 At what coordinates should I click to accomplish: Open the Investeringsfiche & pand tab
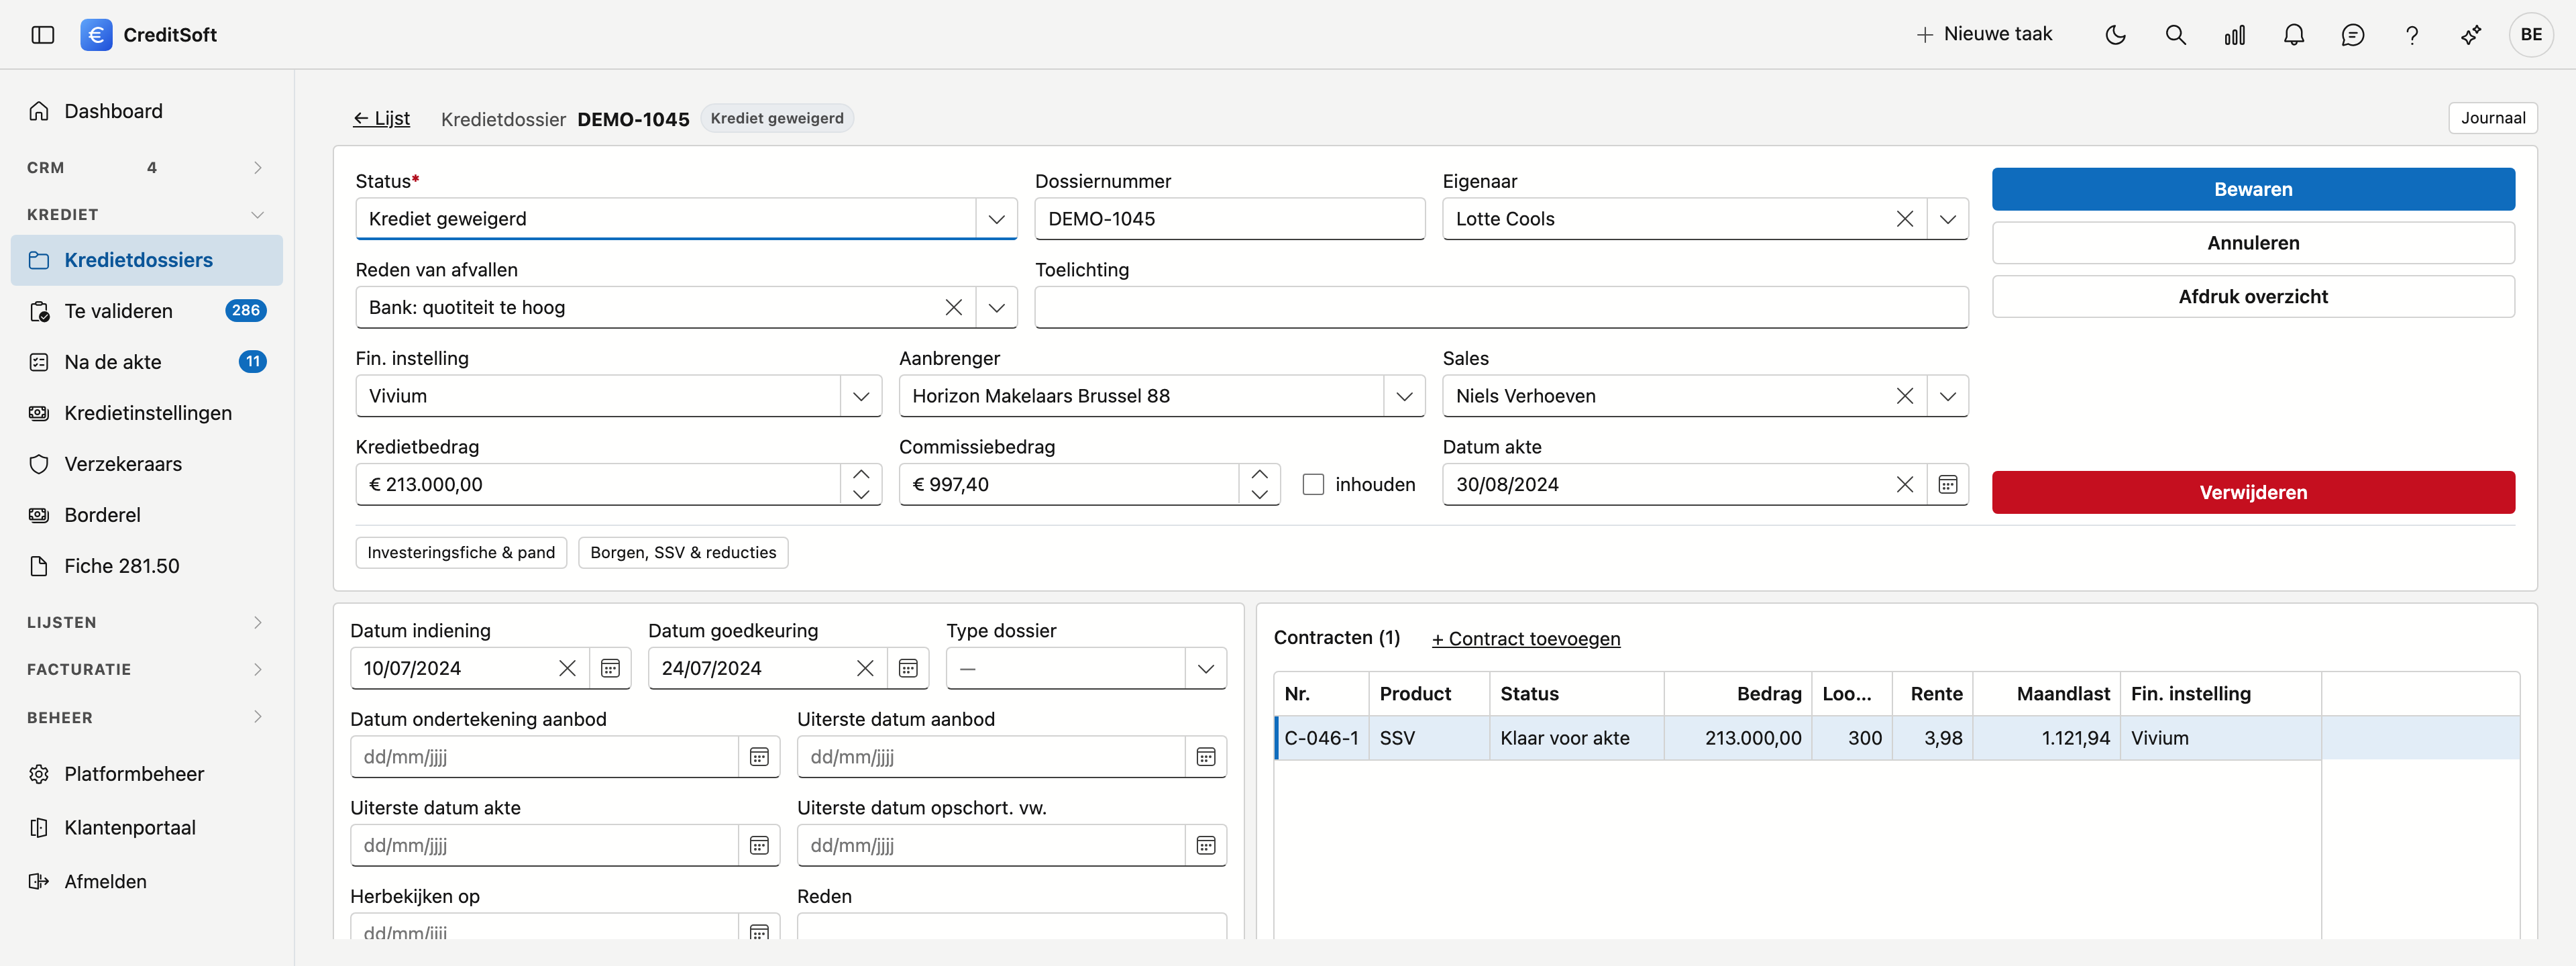(461, 553)
